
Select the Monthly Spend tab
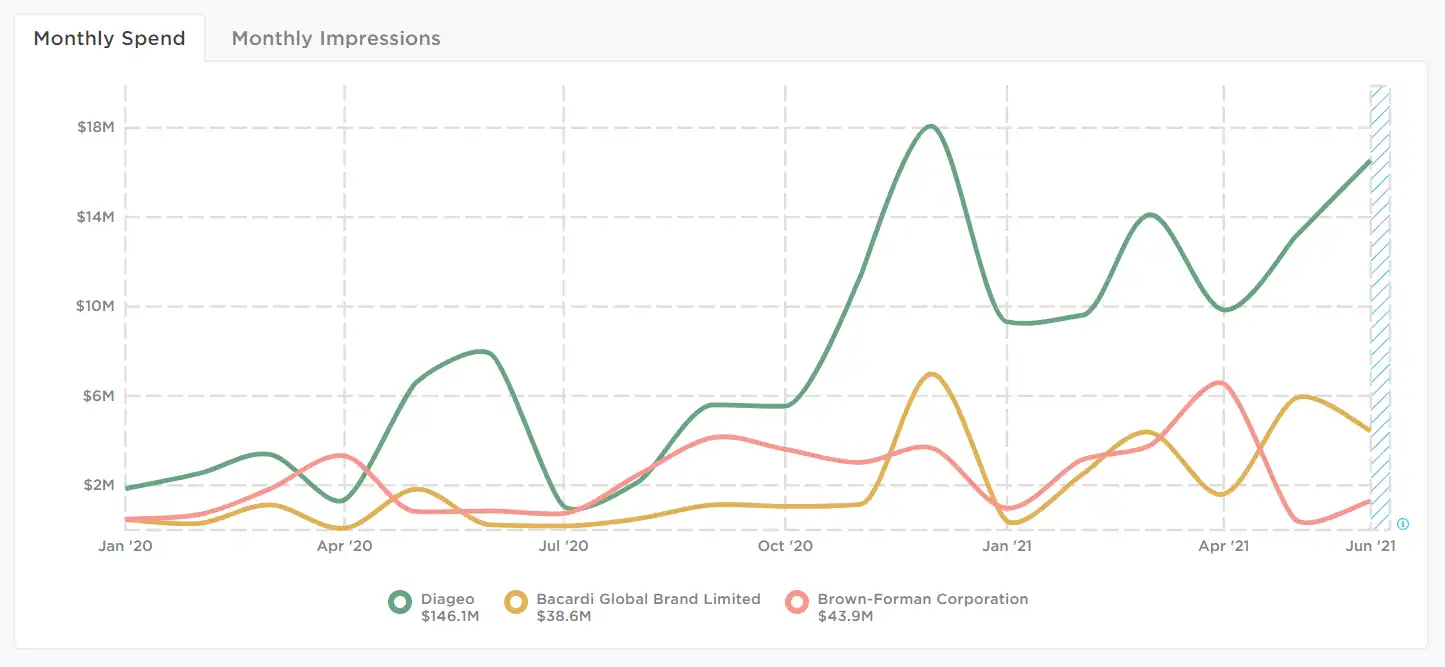click(109, 38)
